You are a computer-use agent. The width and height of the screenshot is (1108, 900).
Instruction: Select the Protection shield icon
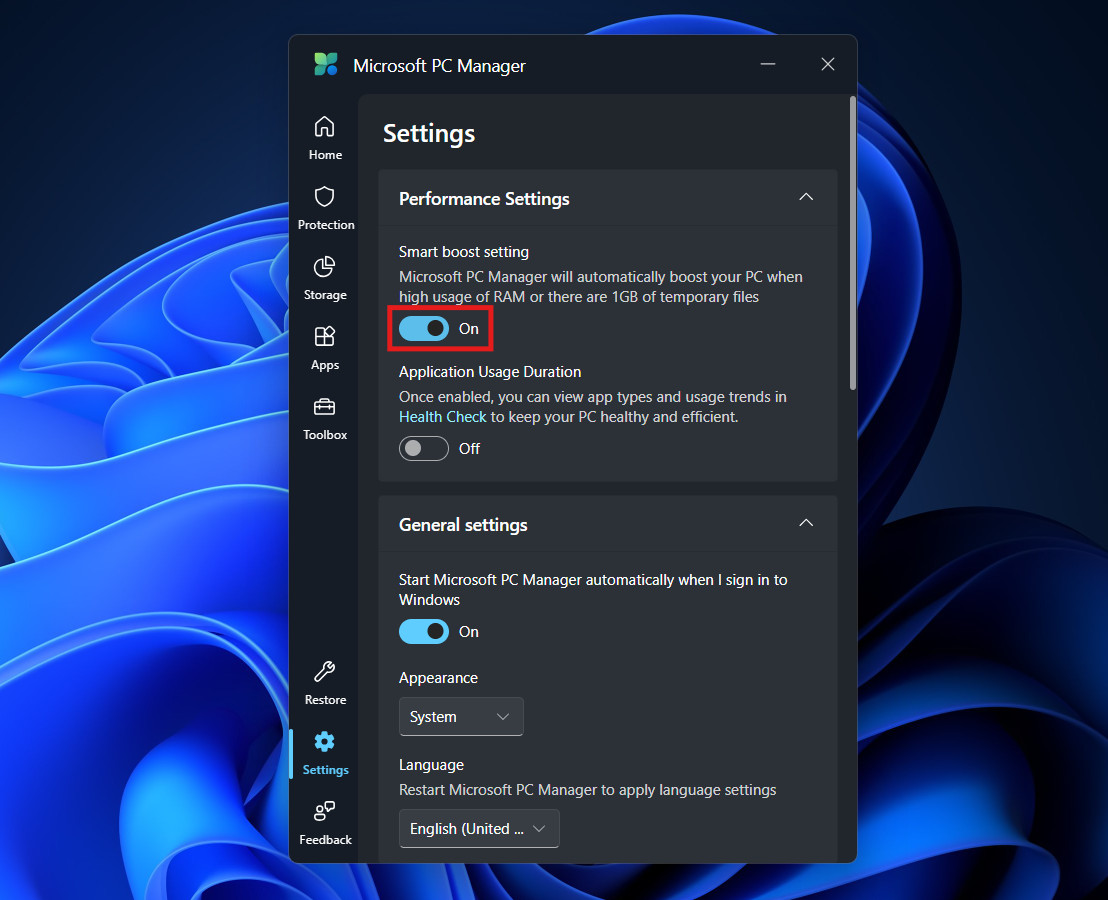(x=325, y=198)
